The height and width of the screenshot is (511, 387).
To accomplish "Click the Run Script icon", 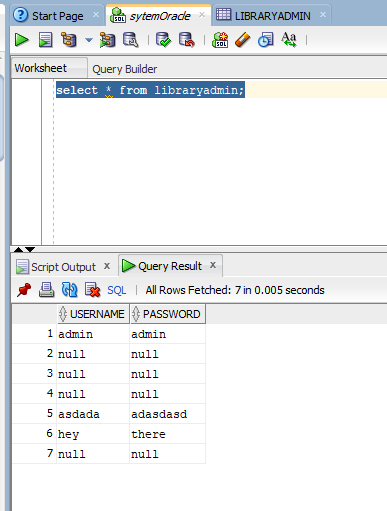I will [x=46, y=40].
